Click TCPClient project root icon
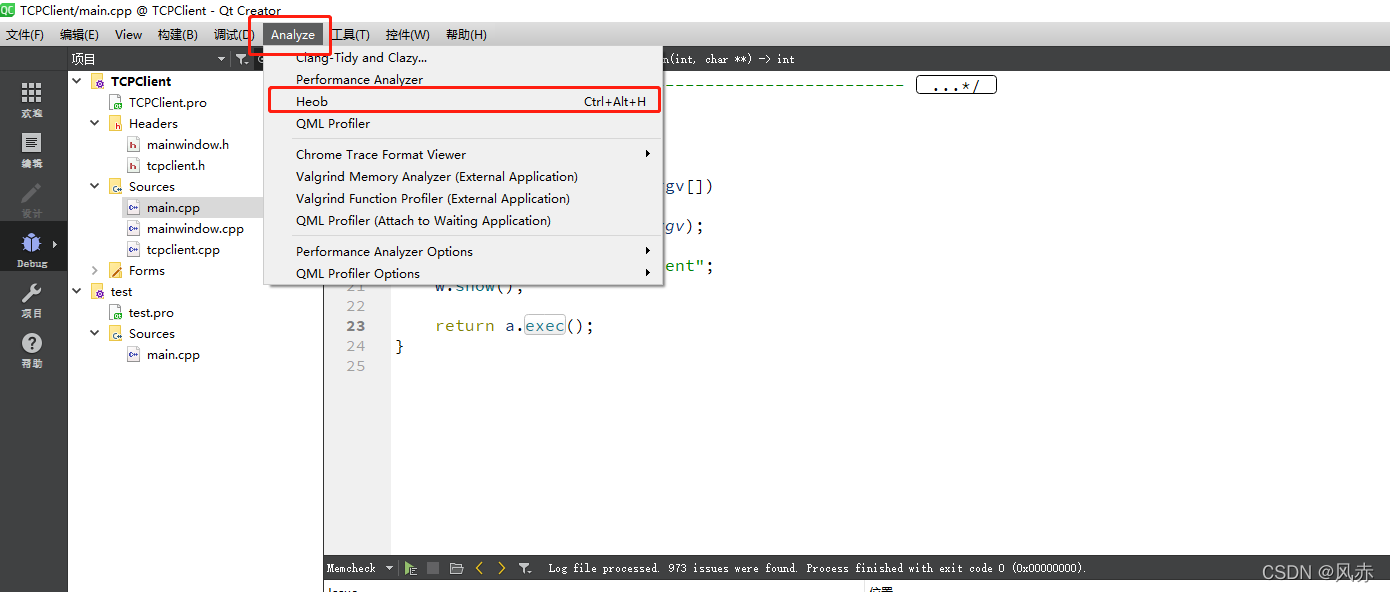The width and height of the screenshot is (1390, 592). 98,82
